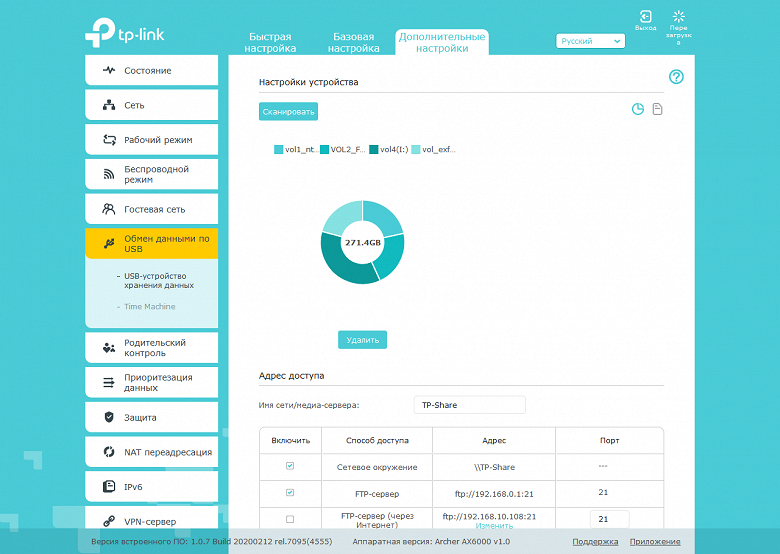Enable FTP-сервер (через Интернет) checkbox

(x=290, y=519)
